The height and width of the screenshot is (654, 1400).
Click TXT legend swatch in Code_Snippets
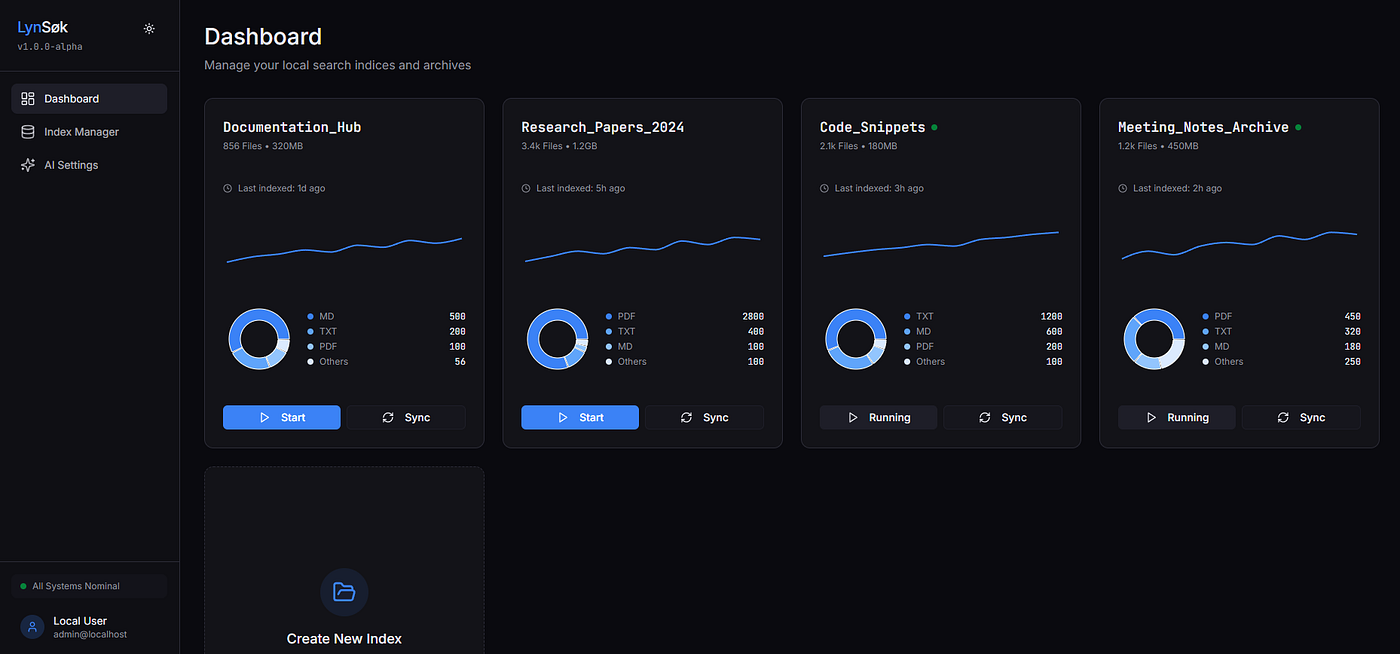907,316
